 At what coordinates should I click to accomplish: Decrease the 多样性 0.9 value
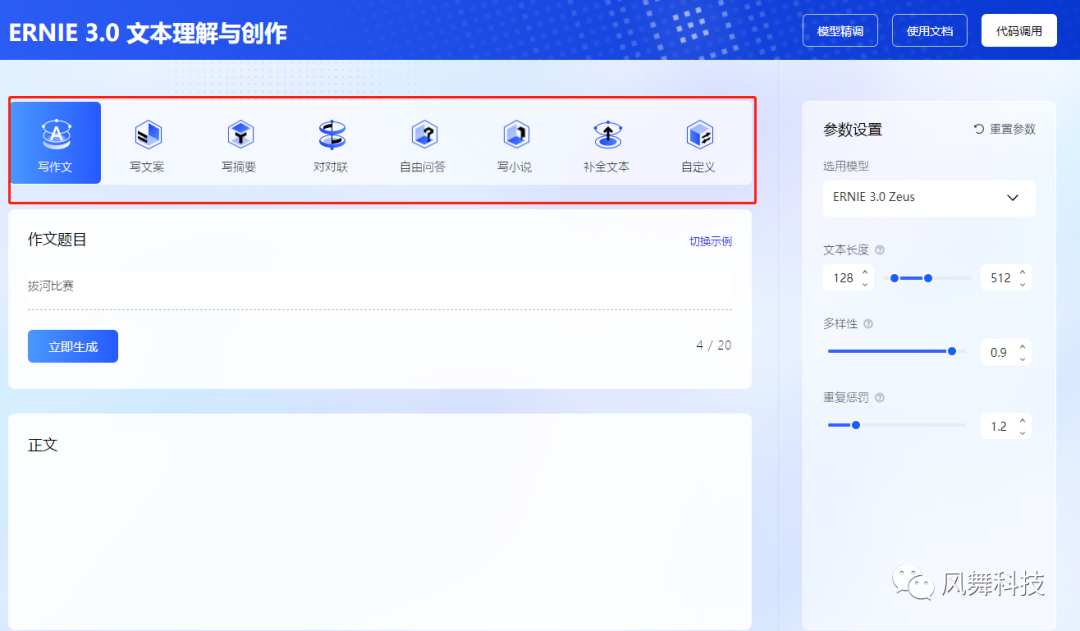pos(1022,358)
